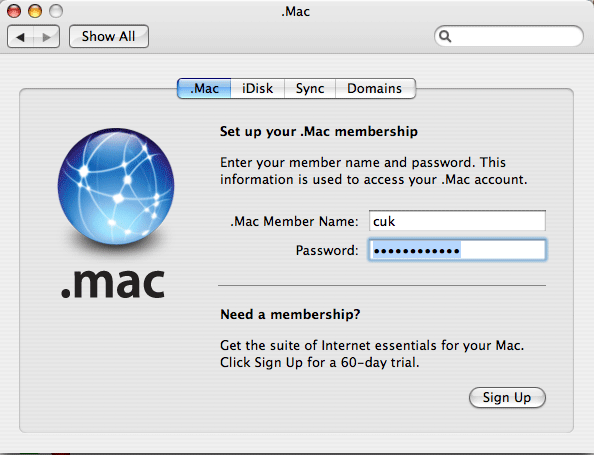The height and width of the screenshot is (455, 594).
Task: Click the "Password:" label
Action: (x=327, y=250)
